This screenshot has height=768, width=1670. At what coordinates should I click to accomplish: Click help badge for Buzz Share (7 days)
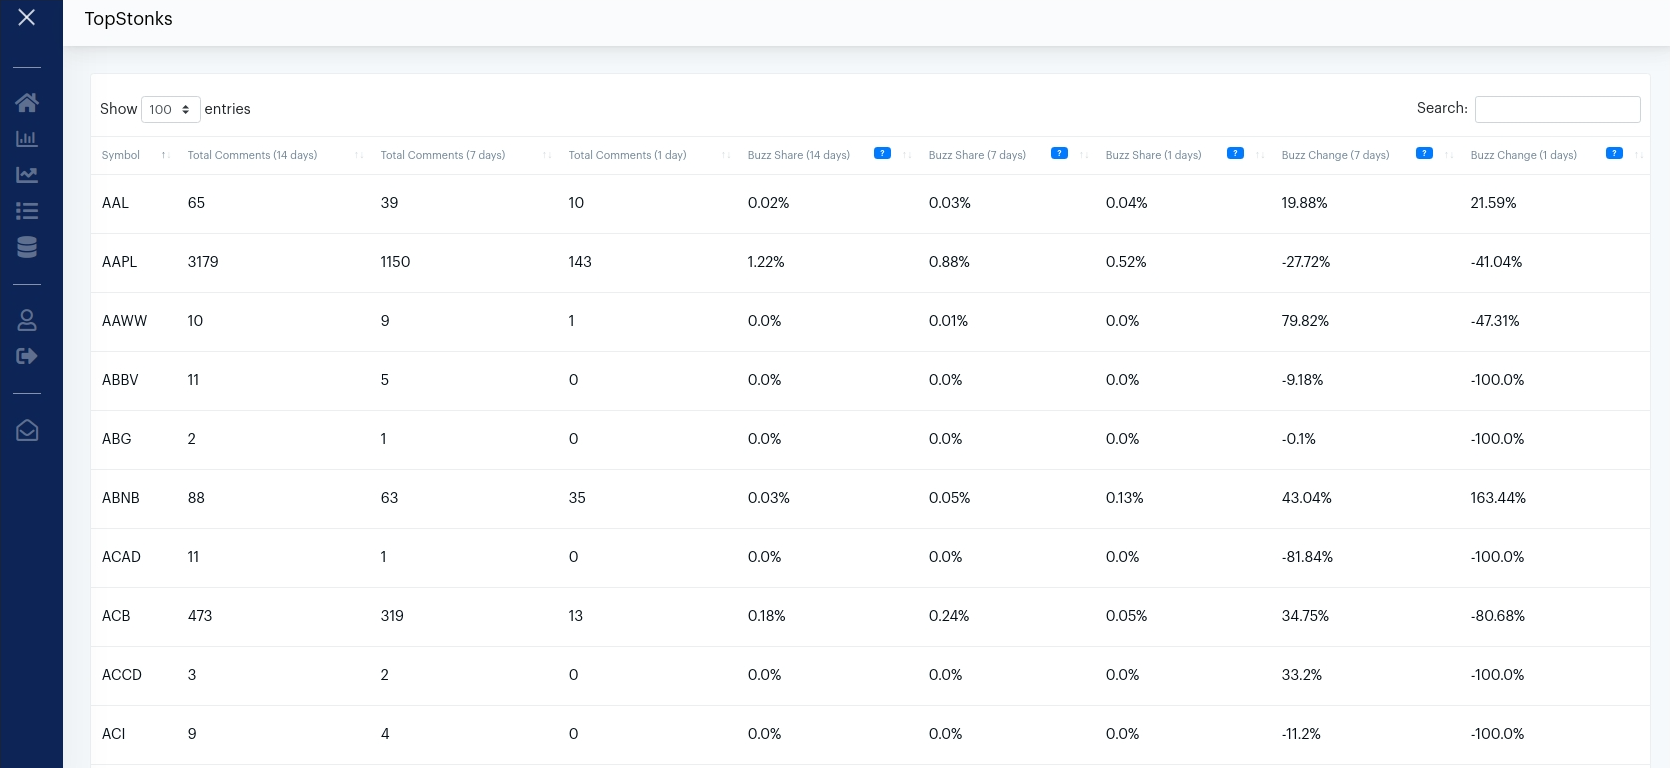[x=1059, y=153]
